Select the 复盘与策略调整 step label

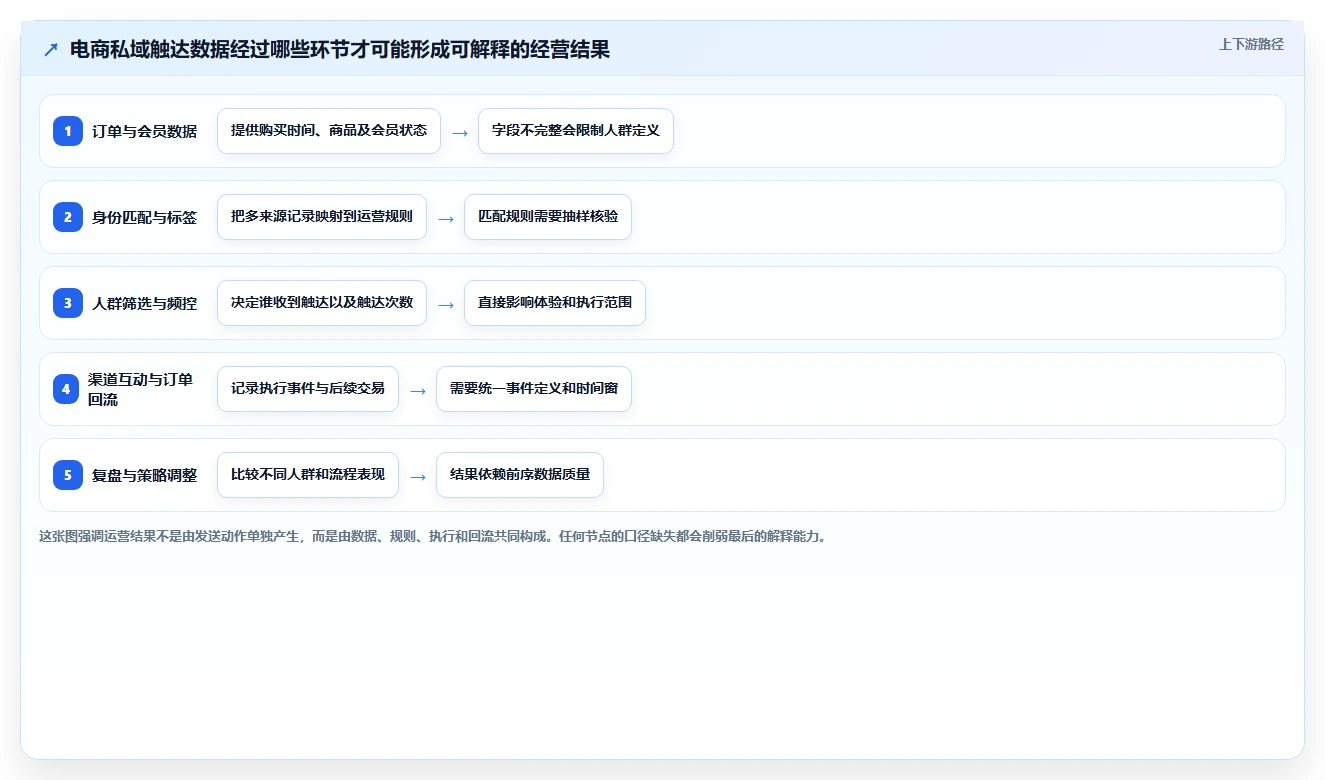[144, 475]
